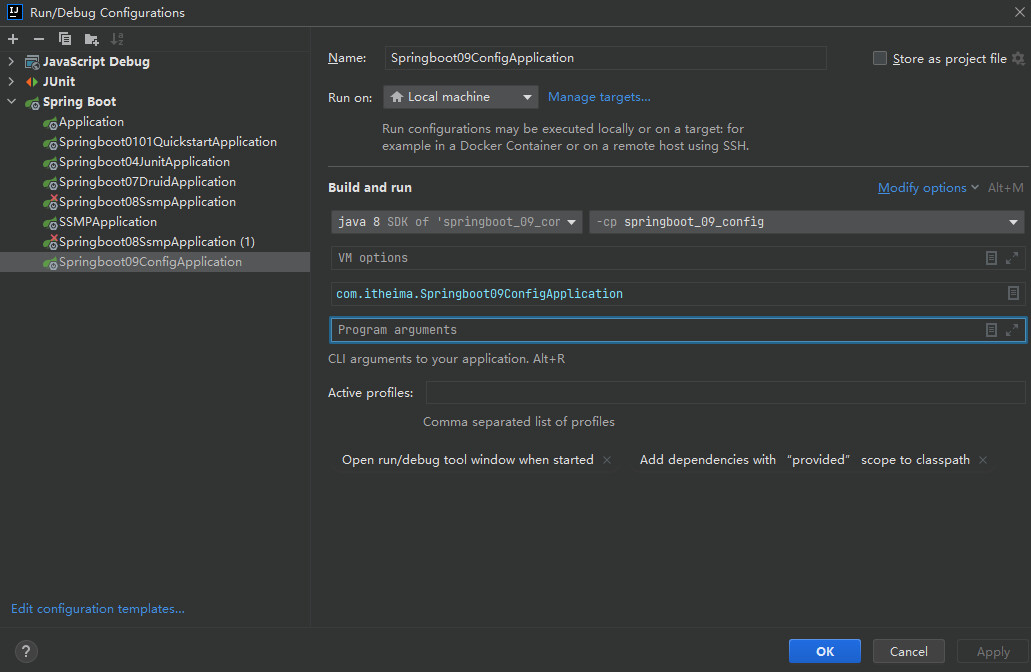Click the Active profiles input field

725,393
